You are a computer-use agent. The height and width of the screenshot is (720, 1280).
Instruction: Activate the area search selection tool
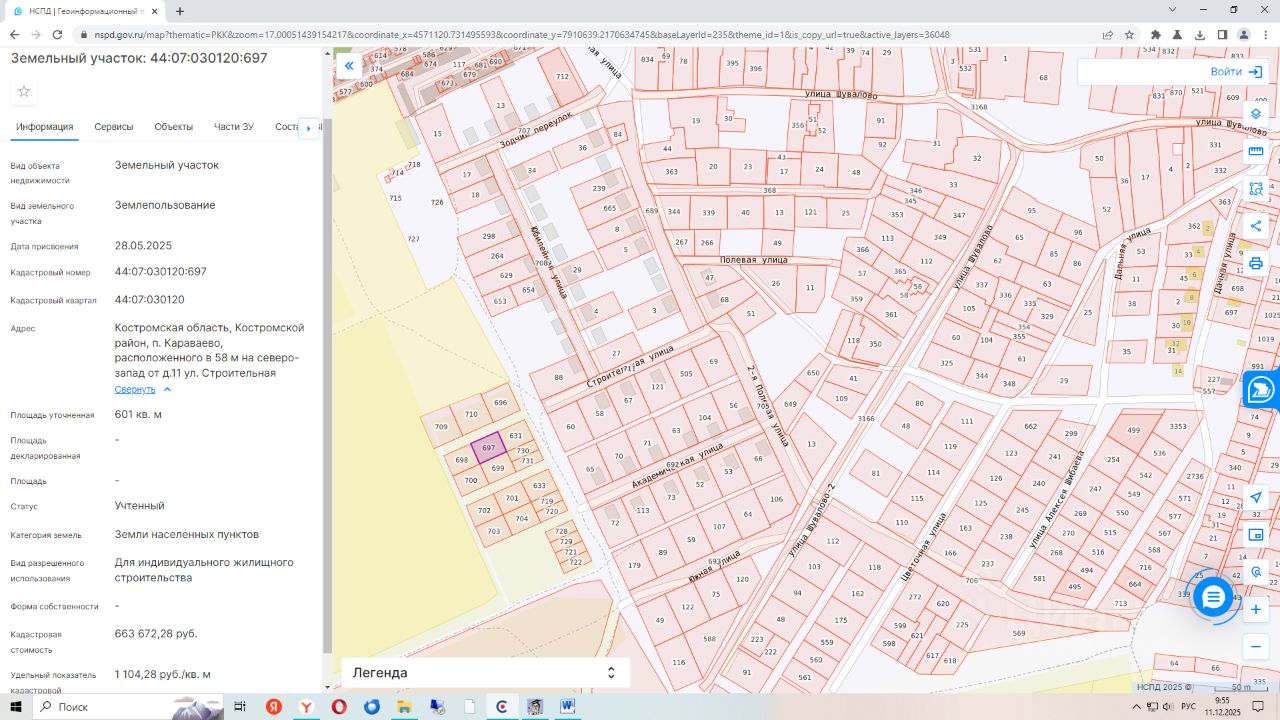(1256, 189)
